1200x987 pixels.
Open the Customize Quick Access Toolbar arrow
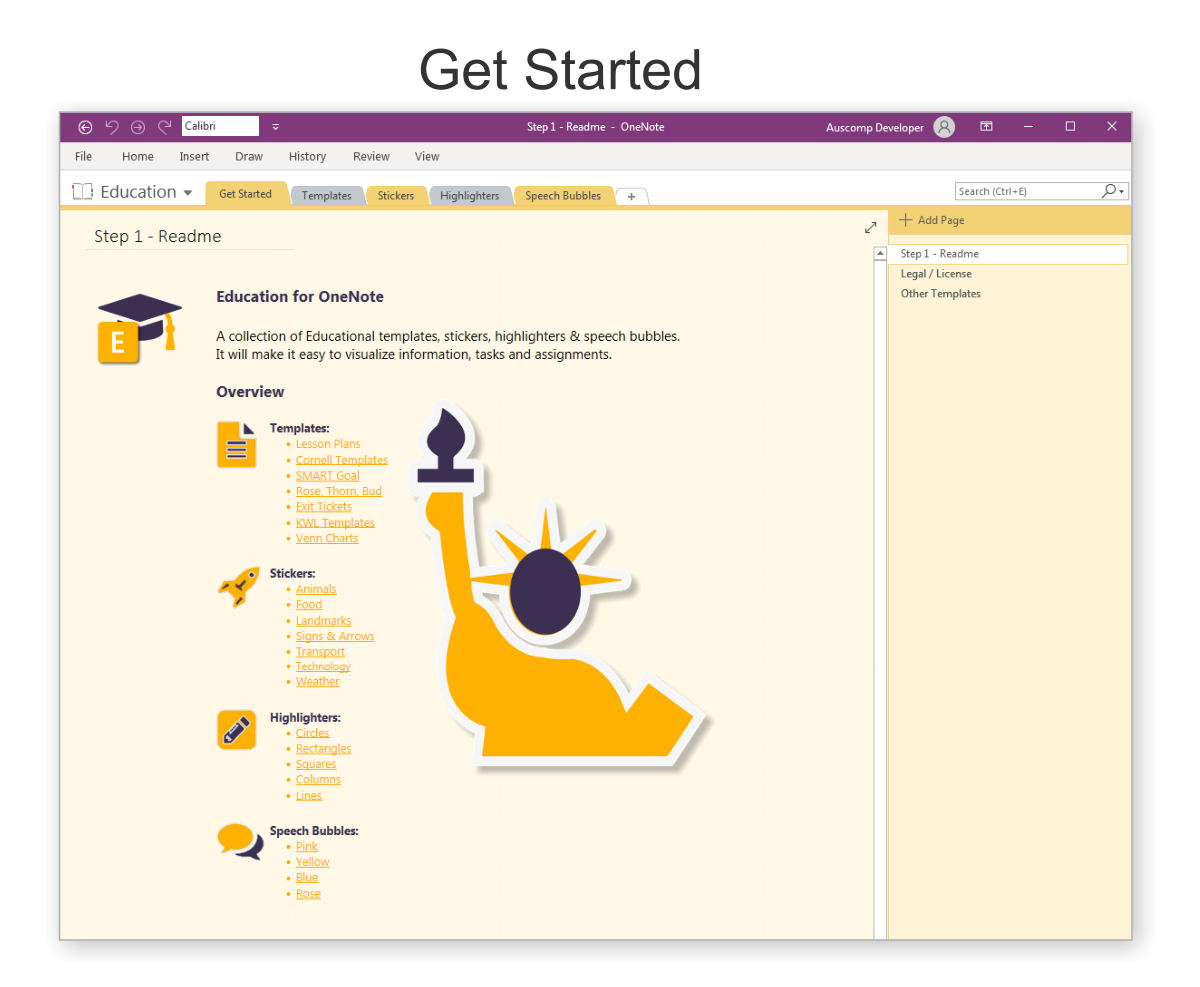point(276,127)
